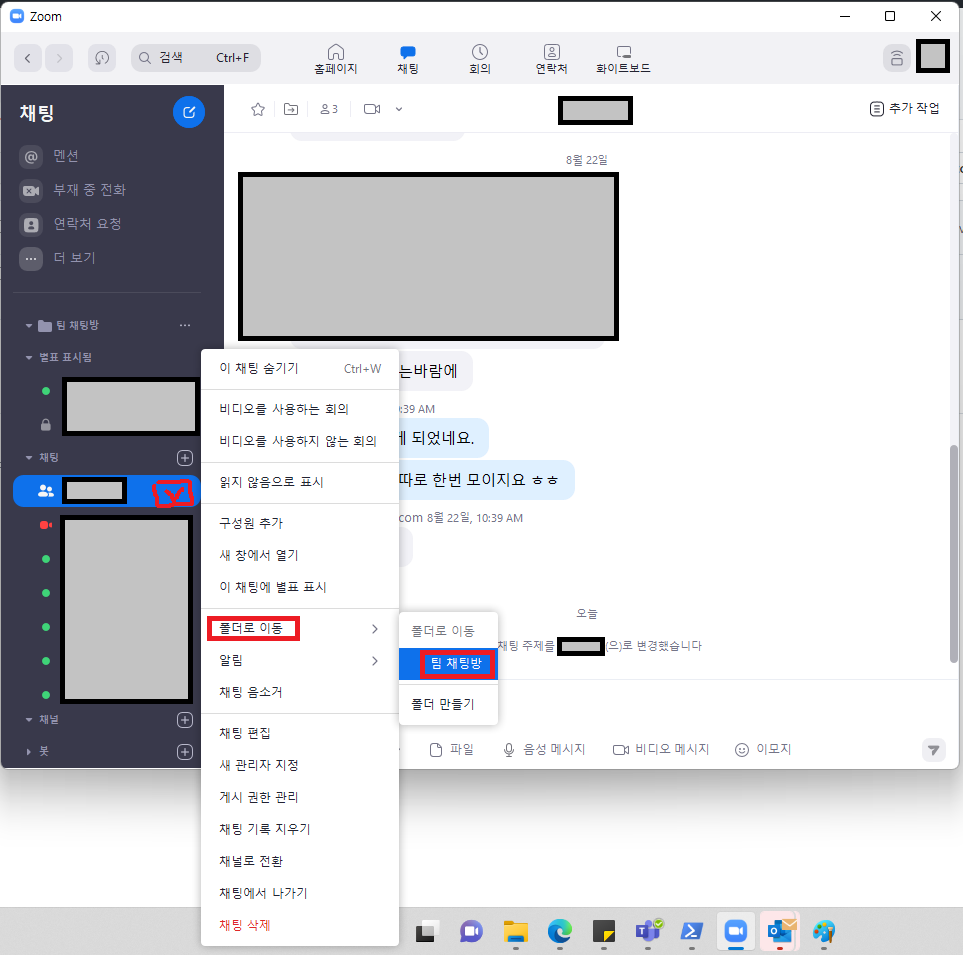
Task: Switch to the 채팅 tab
Action: click(408, 60)
